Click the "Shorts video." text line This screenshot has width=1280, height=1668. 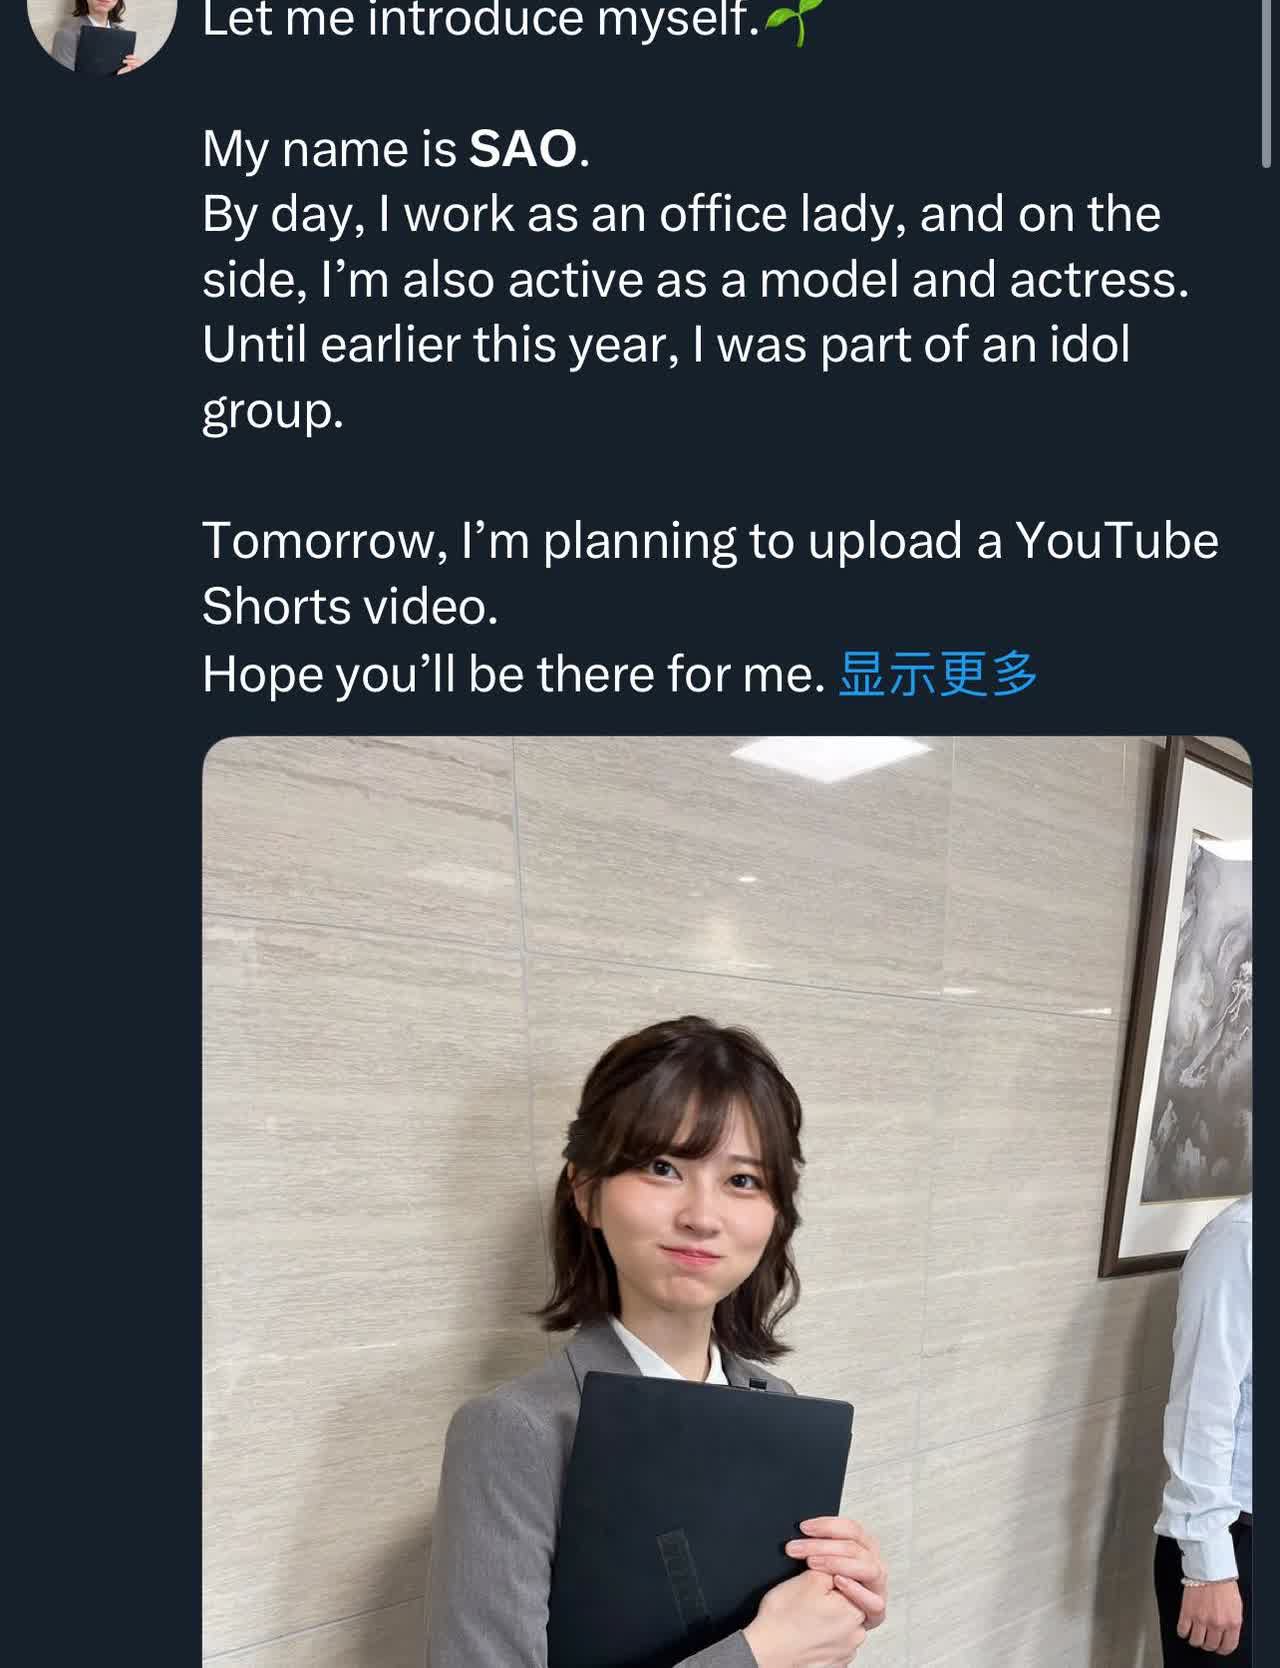coord(350,606)
